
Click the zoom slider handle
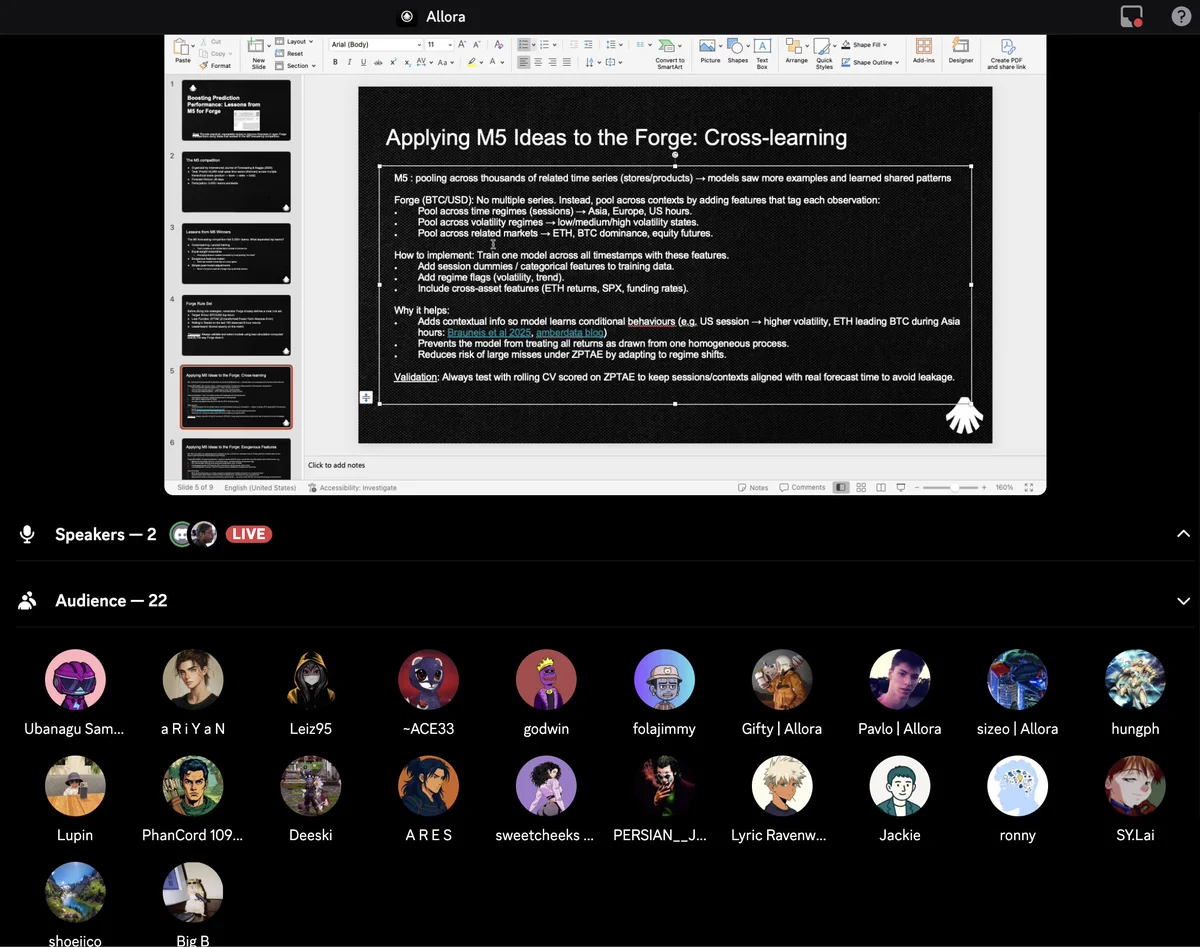[x=955, y=487]
